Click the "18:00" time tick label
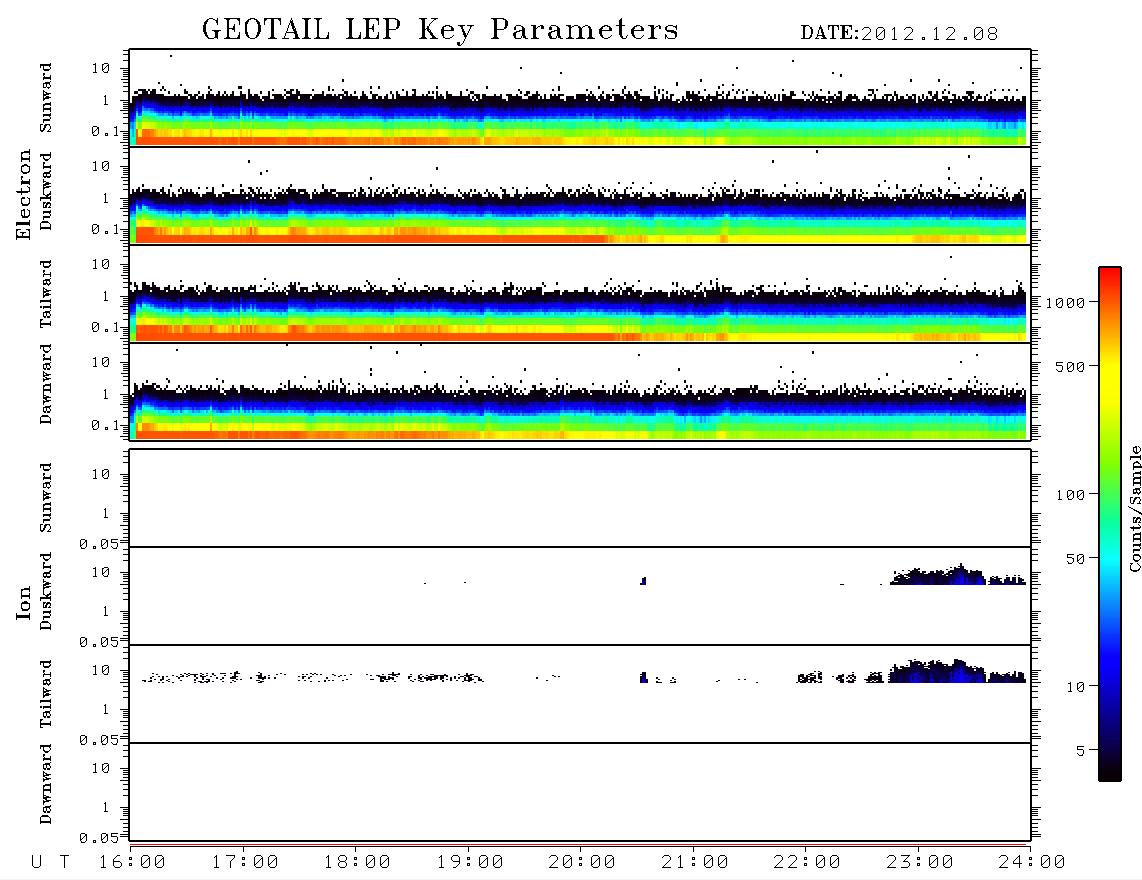Image resolution: width=1142 pixels, height=880 pixels. (x=358, y=862)
